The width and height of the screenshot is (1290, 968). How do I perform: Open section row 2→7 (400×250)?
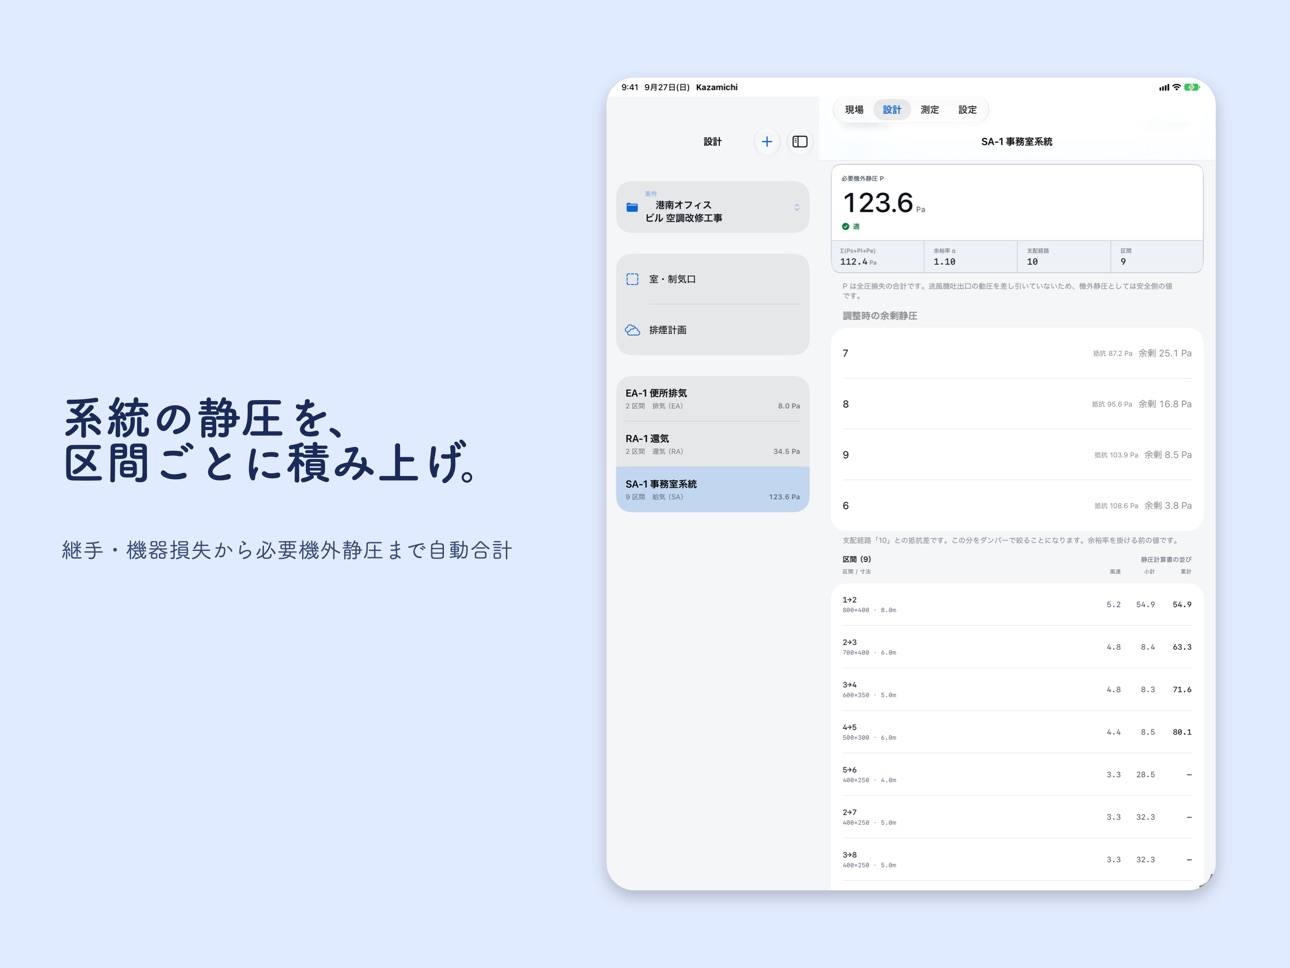coord(1017,817)
